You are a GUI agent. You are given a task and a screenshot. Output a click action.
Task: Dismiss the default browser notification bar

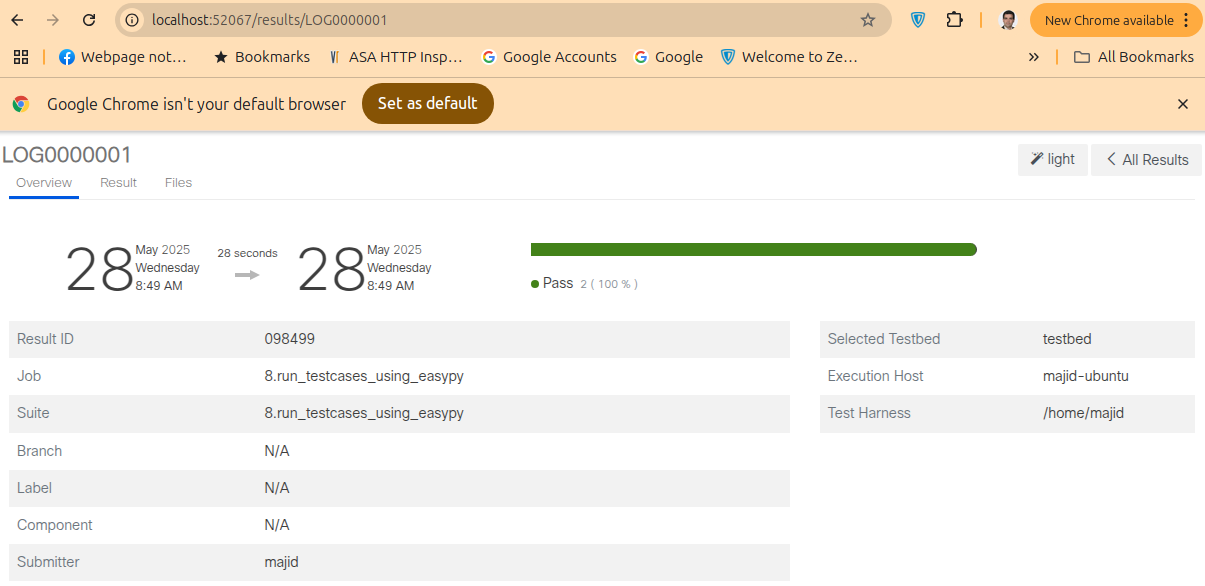(x=1183, y=104)
